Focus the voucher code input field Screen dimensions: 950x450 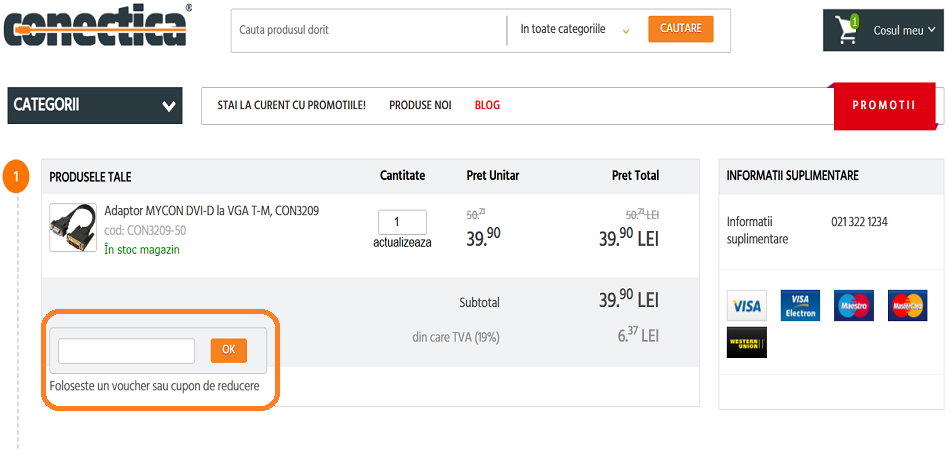coord(126,351)
